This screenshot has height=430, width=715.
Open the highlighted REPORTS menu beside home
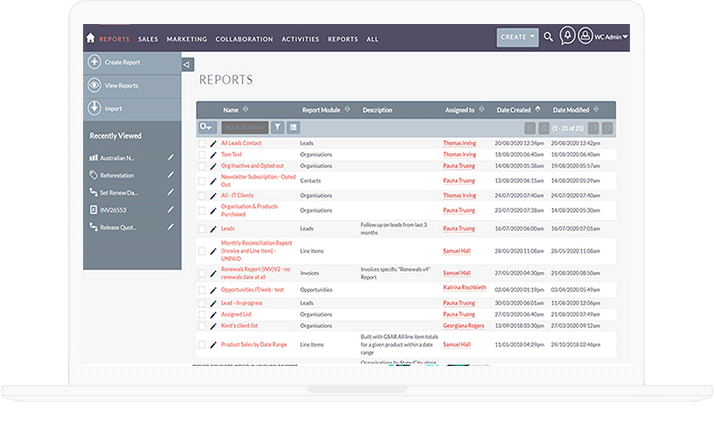(x=114, y=39)
